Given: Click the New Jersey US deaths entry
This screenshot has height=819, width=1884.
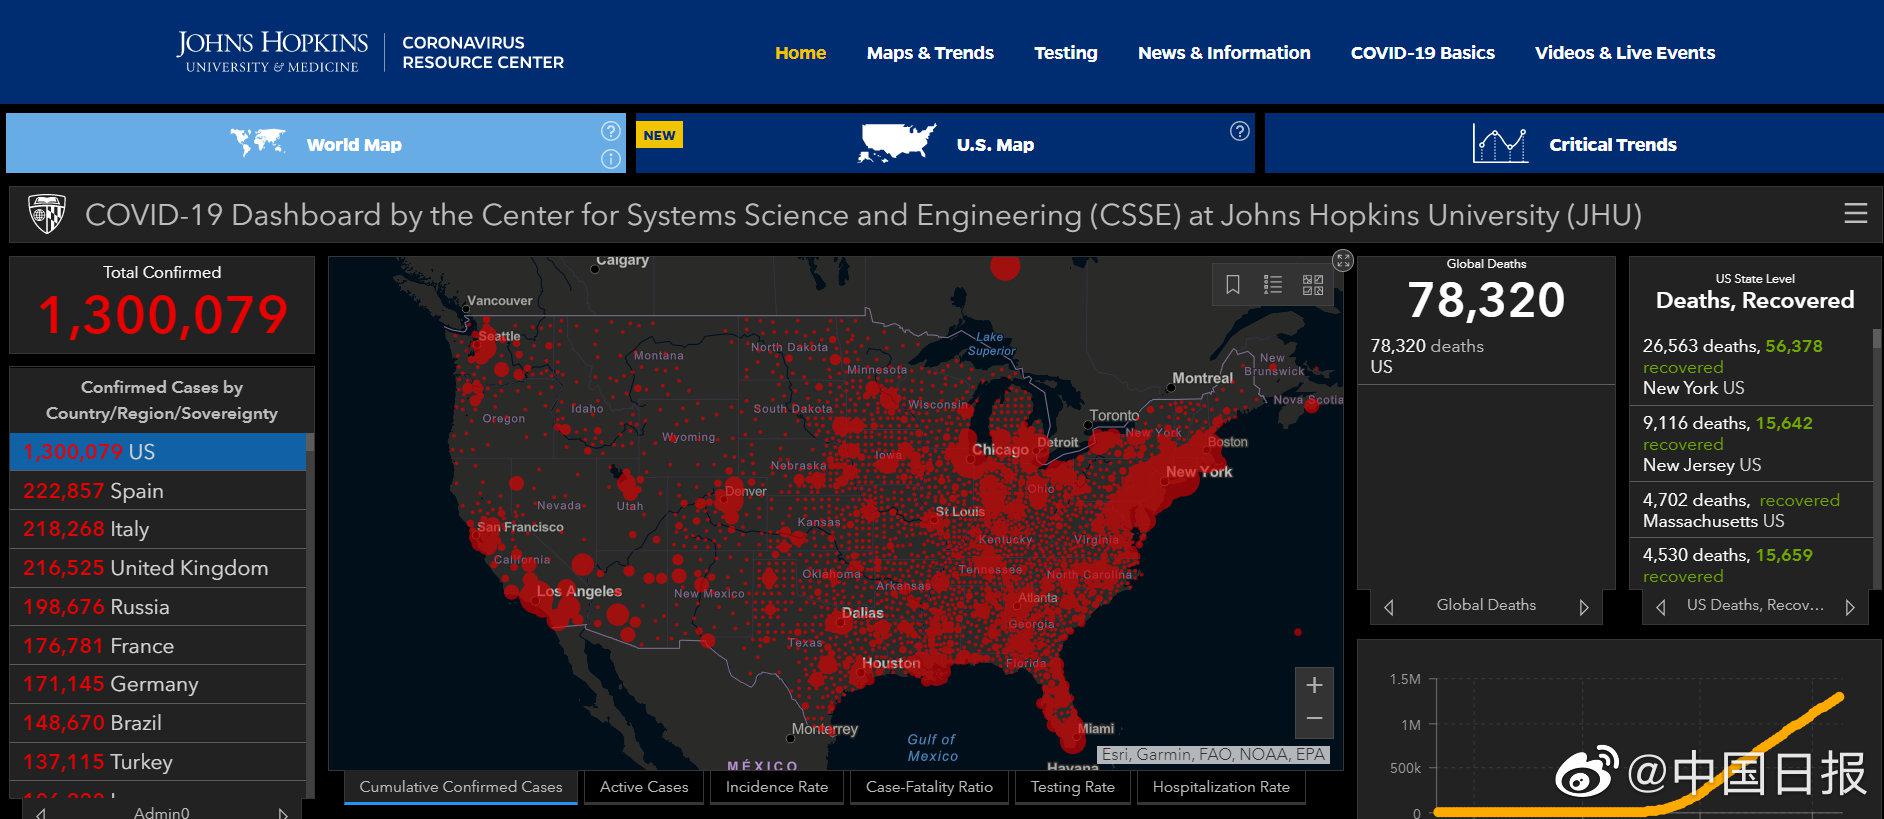Looking at the screenshot, I should pos(1752,443).
